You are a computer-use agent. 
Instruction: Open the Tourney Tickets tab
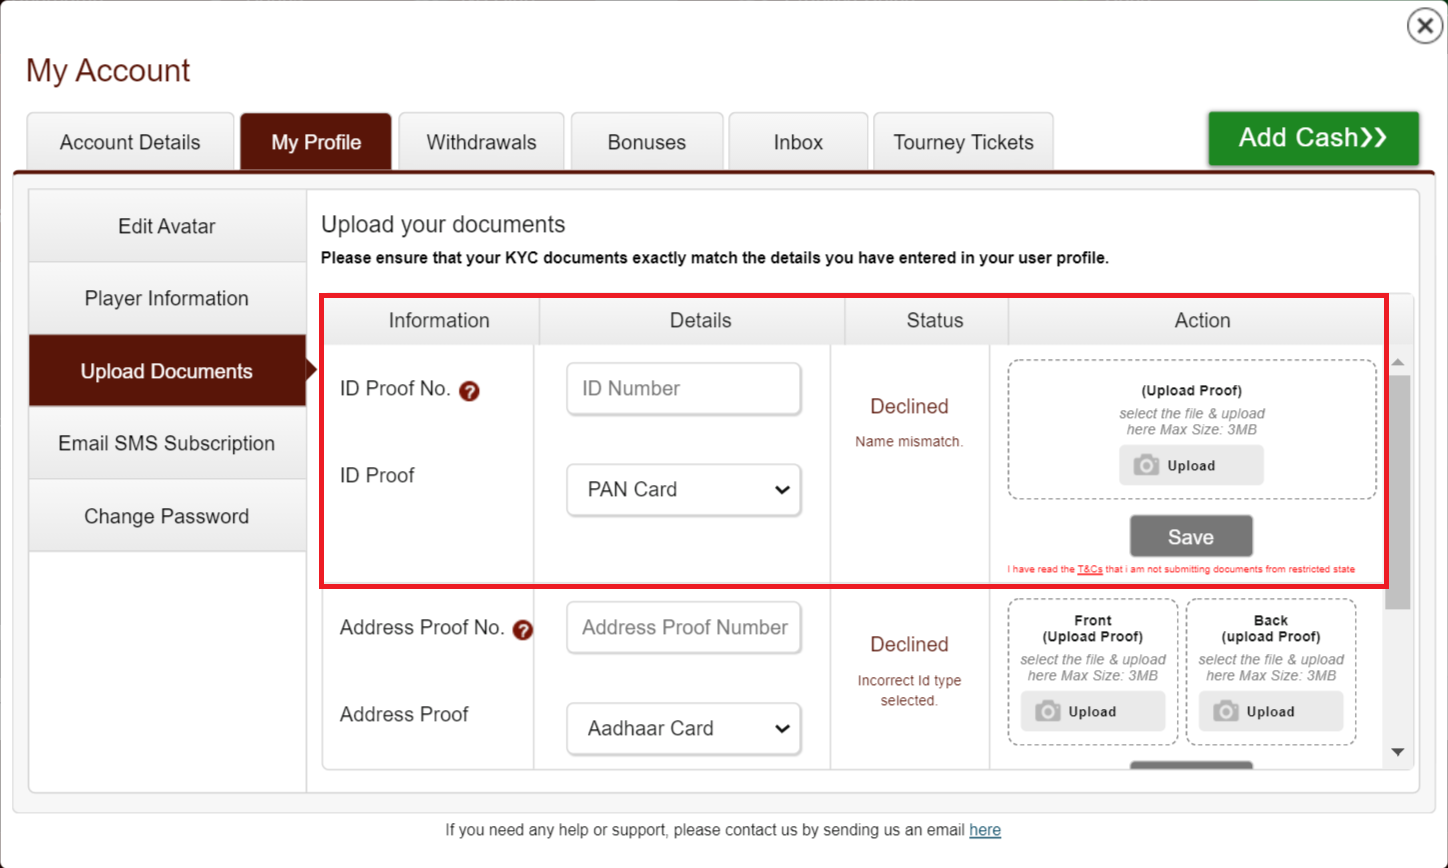[x=962, y=141]
